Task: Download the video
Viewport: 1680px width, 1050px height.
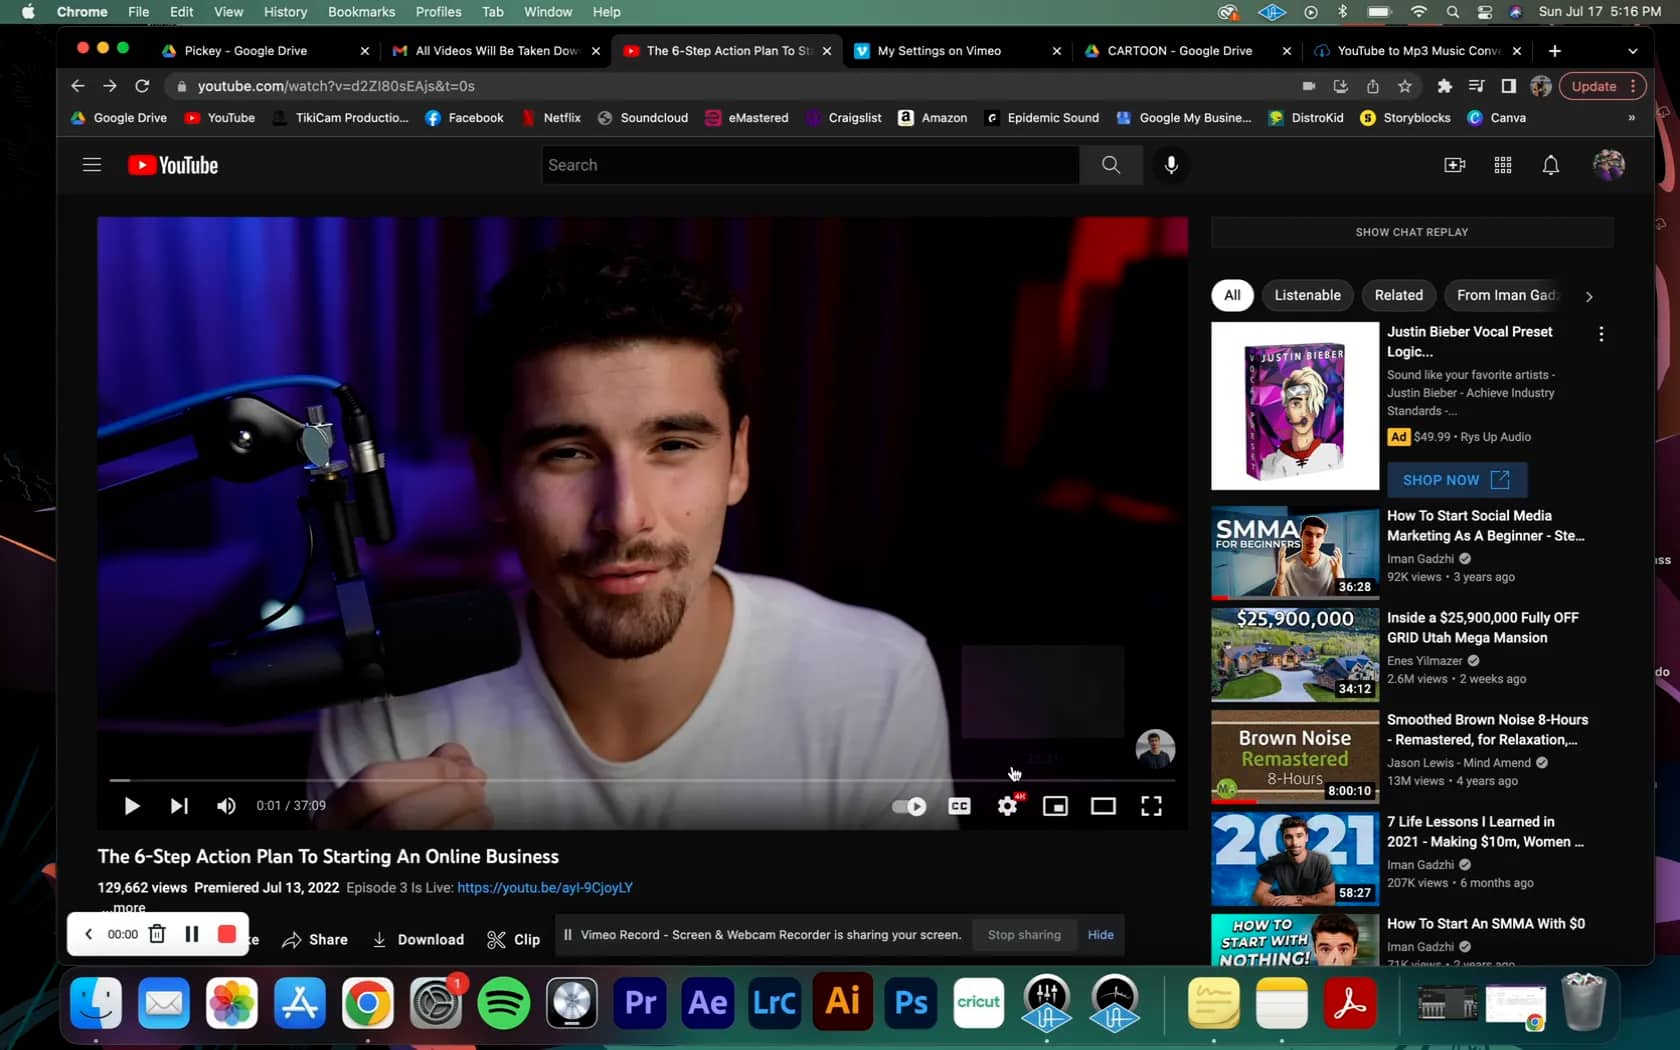Action: (418, 939)
